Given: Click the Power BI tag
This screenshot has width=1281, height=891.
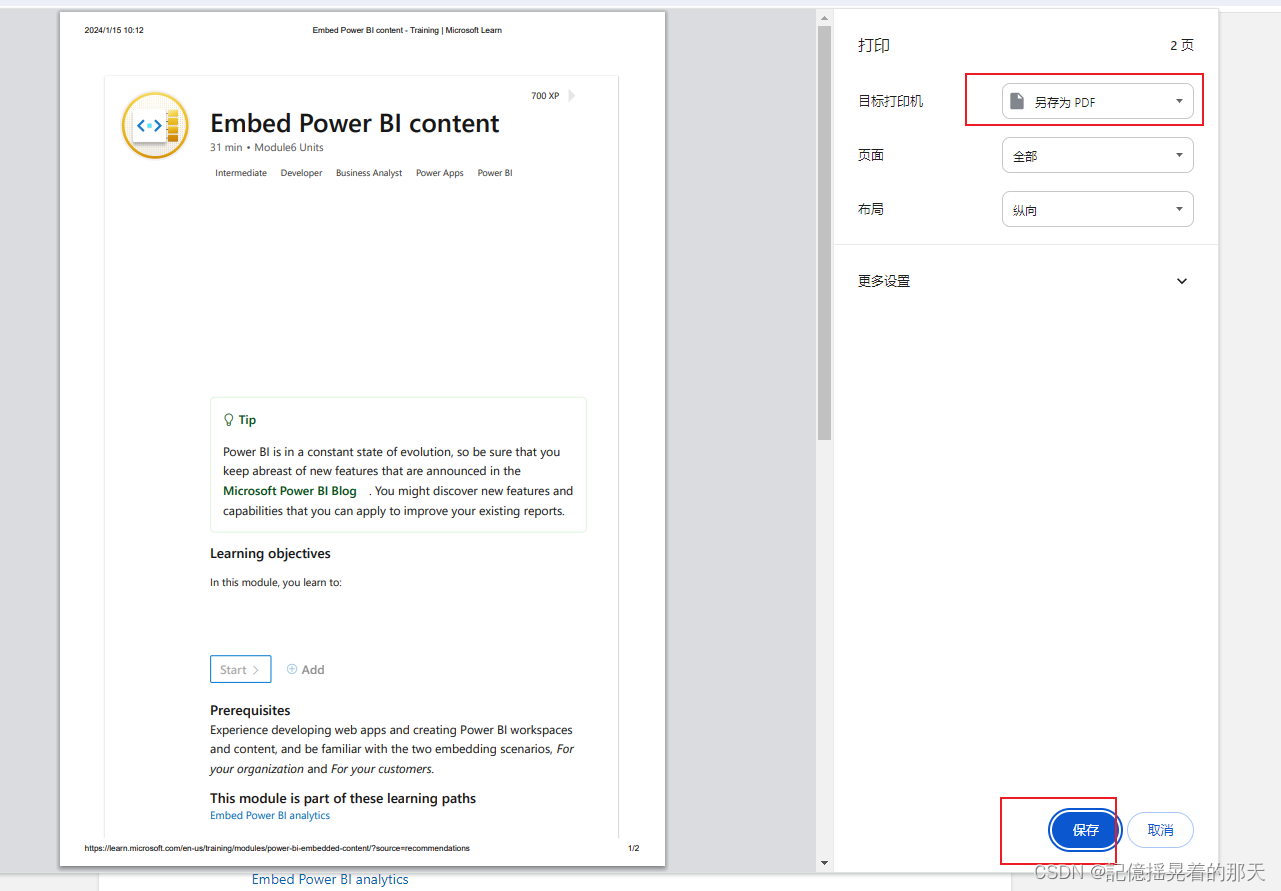Looking at the screenshot, I should 495,173.
